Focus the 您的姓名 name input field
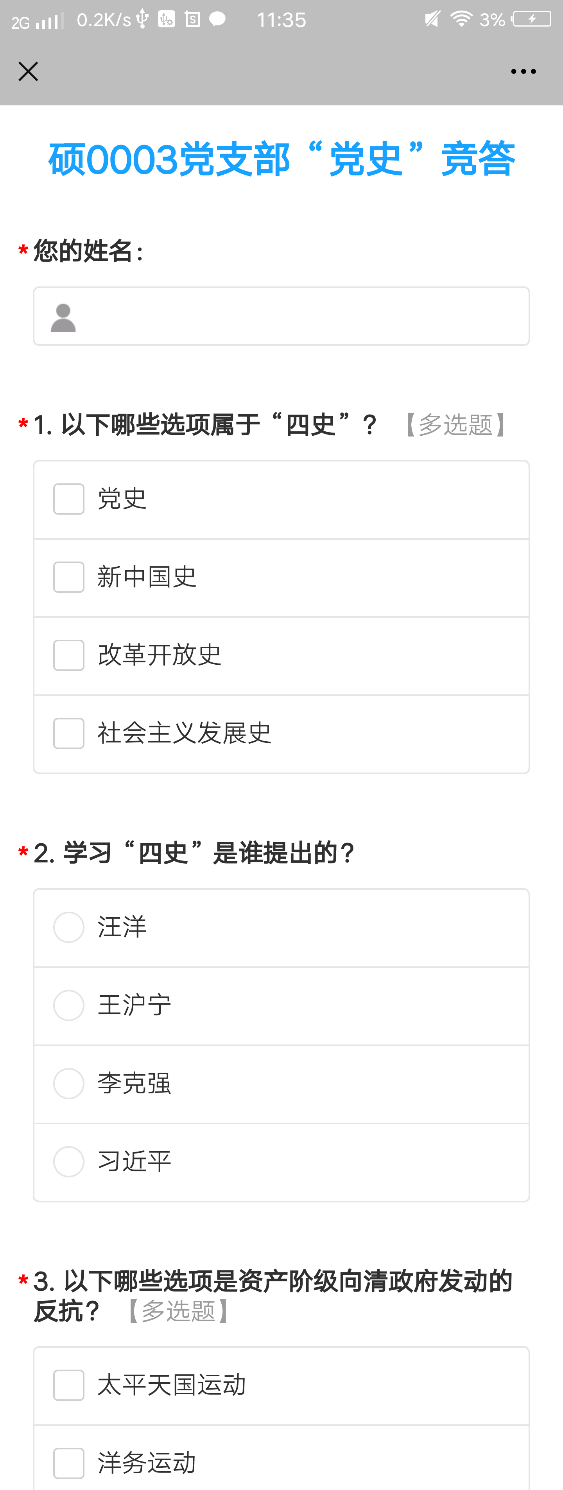This screenshot has height=1490, width=563. pos(281,316)
